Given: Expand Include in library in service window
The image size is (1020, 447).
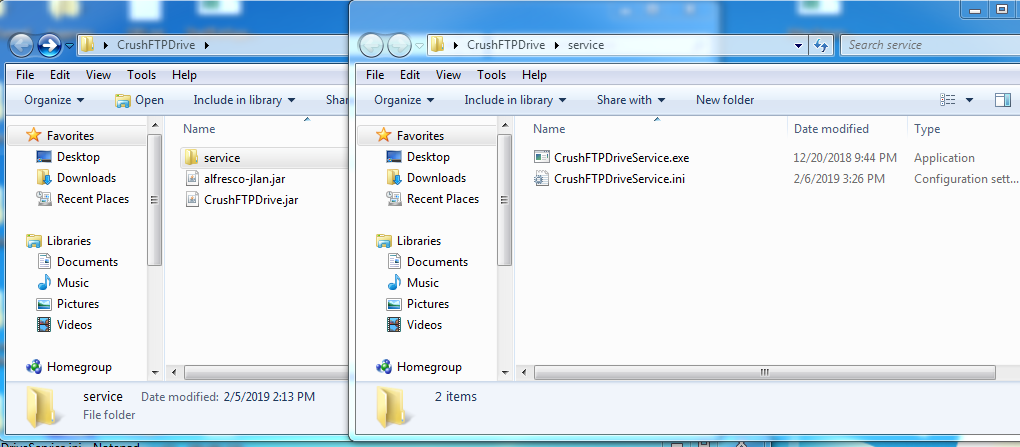Looking at the screenshot, I should click(515, 100).
